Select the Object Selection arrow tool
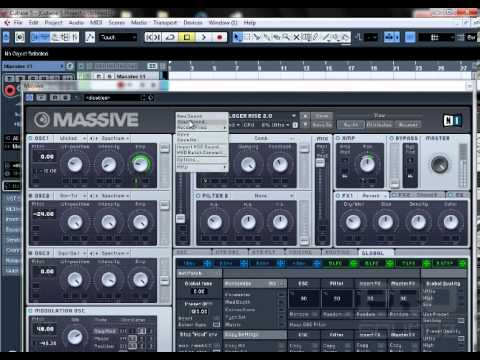480x360 pixels. click(237, 37)
